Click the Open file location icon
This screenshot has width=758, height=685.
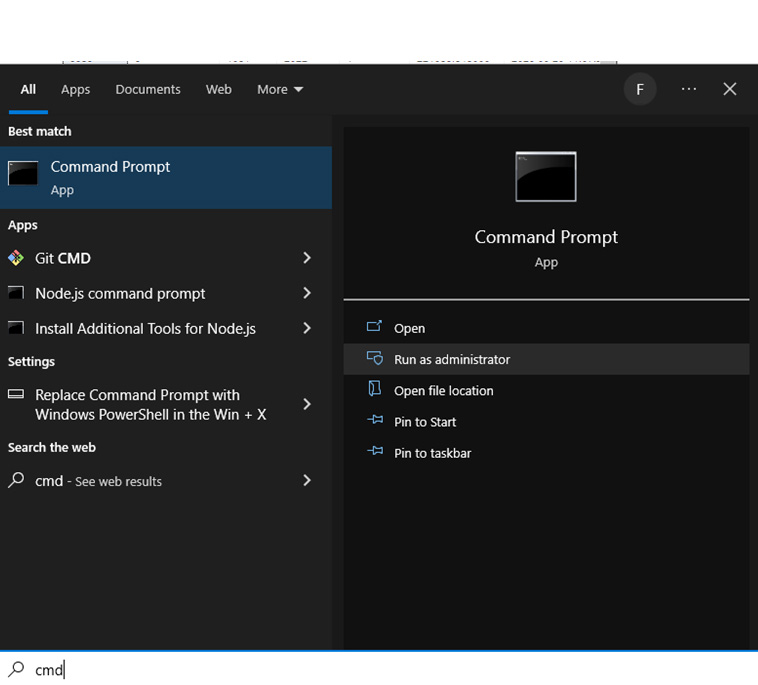coord(374,389)
